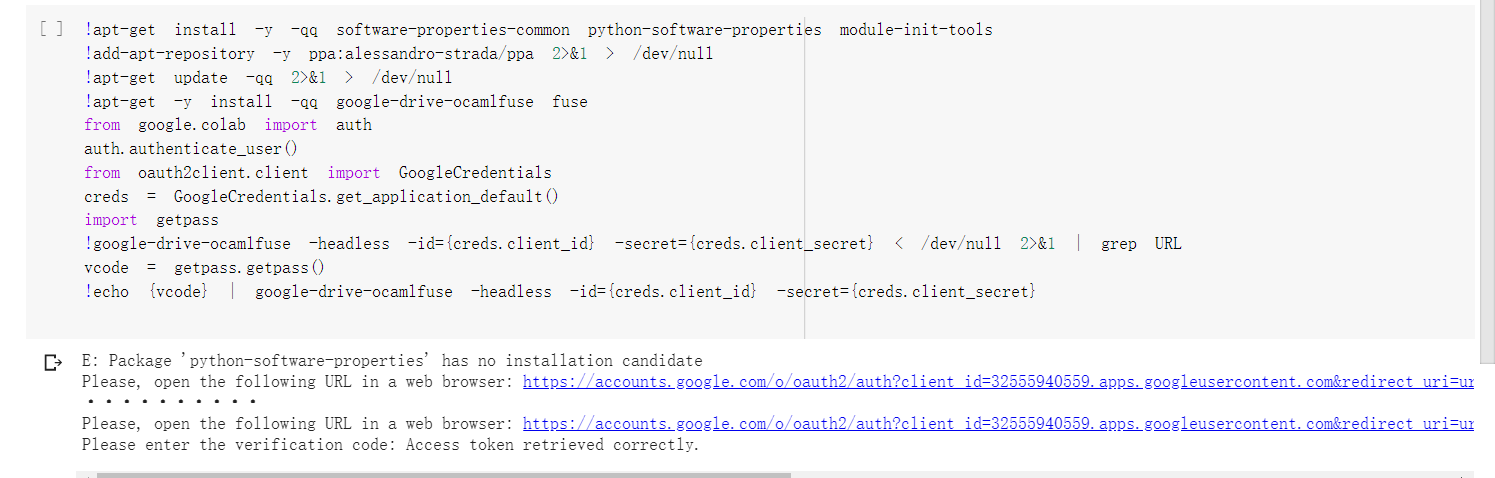Viewport: 1495px width, 478px height.
Task: Click the row of dots in output
Action: coord(171,402)
